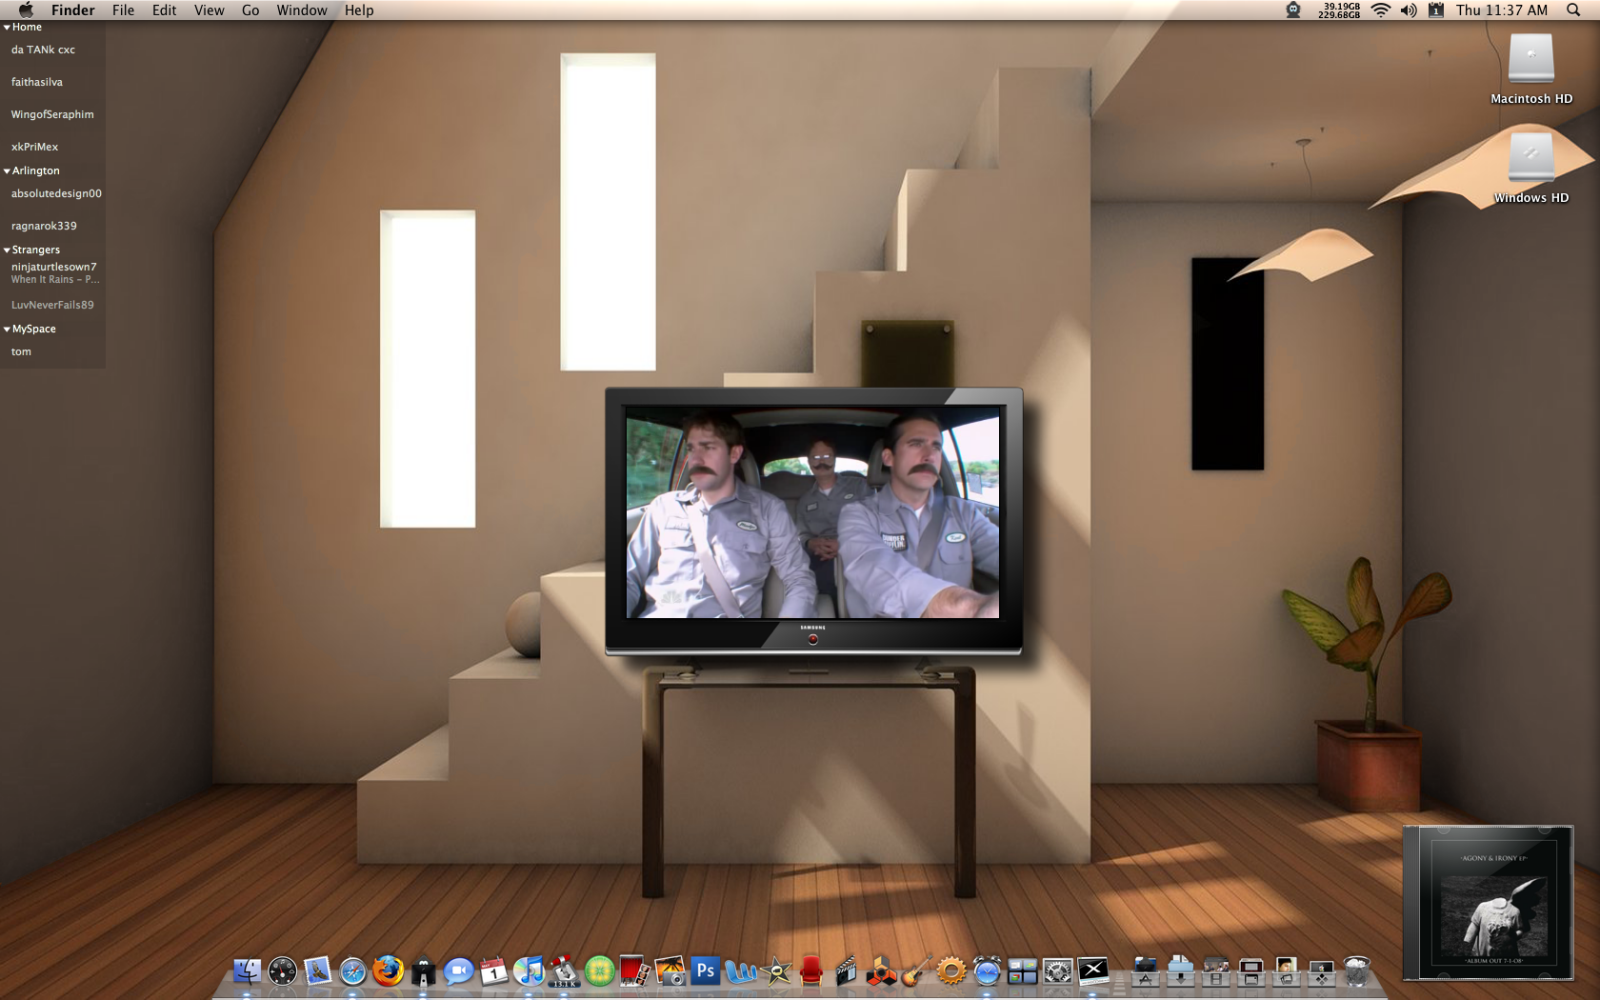Open the Applications stack in the Dock
This screenshot has height=1000, width=1600.
[x=1145, y=970]
